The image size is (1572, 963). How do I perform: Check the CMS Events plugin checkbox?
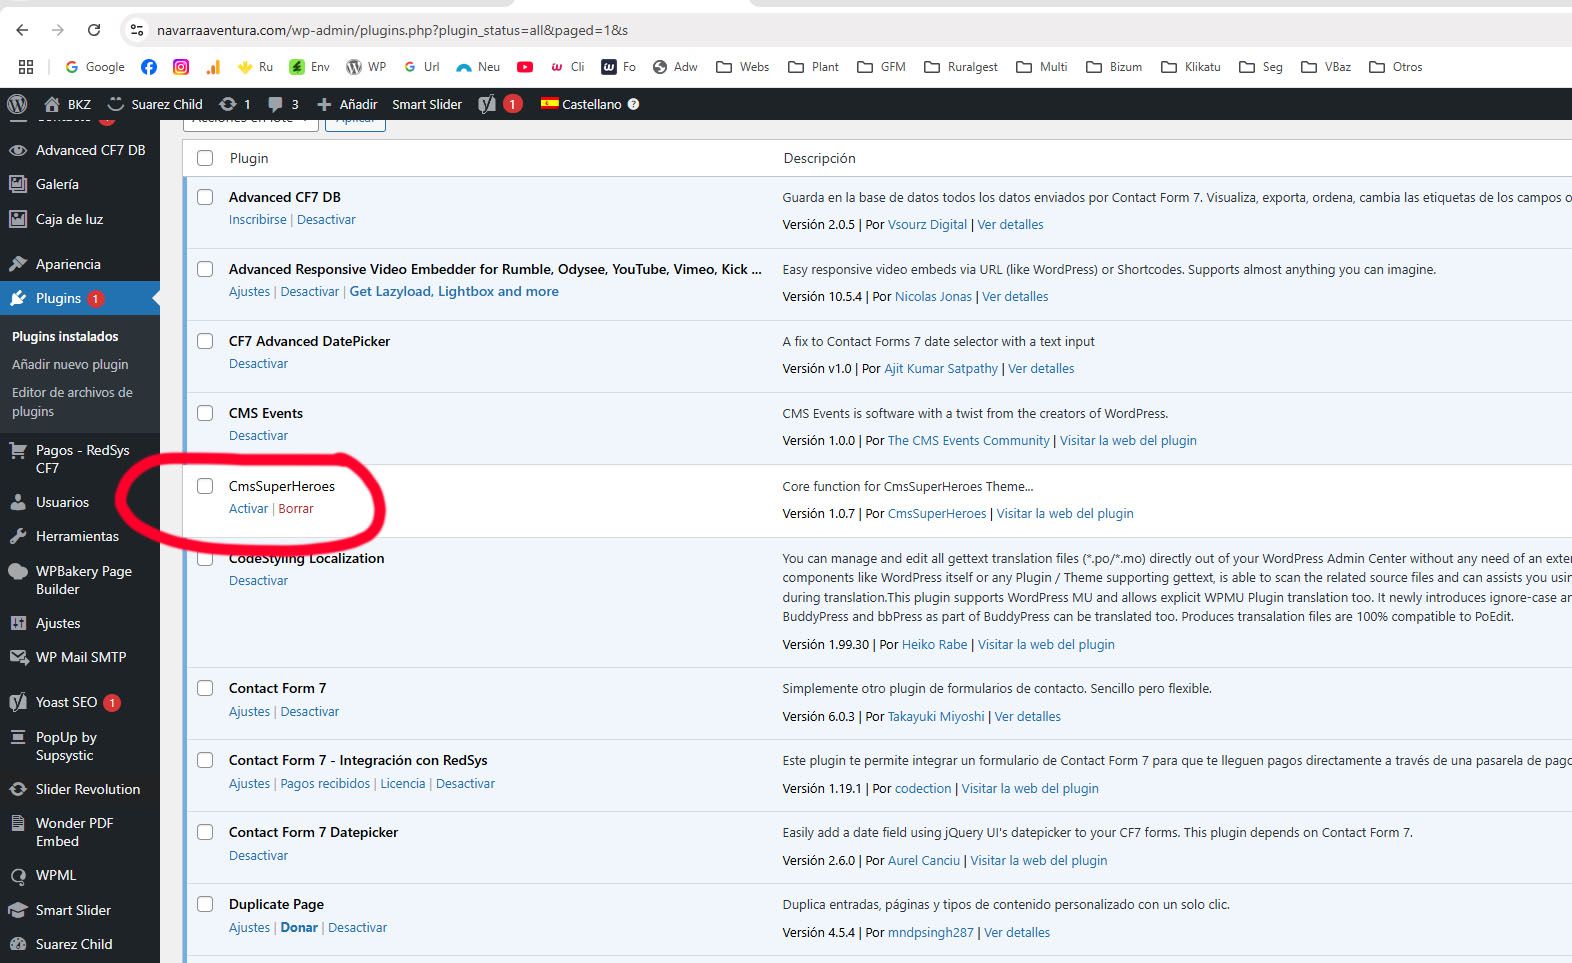point(205,413)
